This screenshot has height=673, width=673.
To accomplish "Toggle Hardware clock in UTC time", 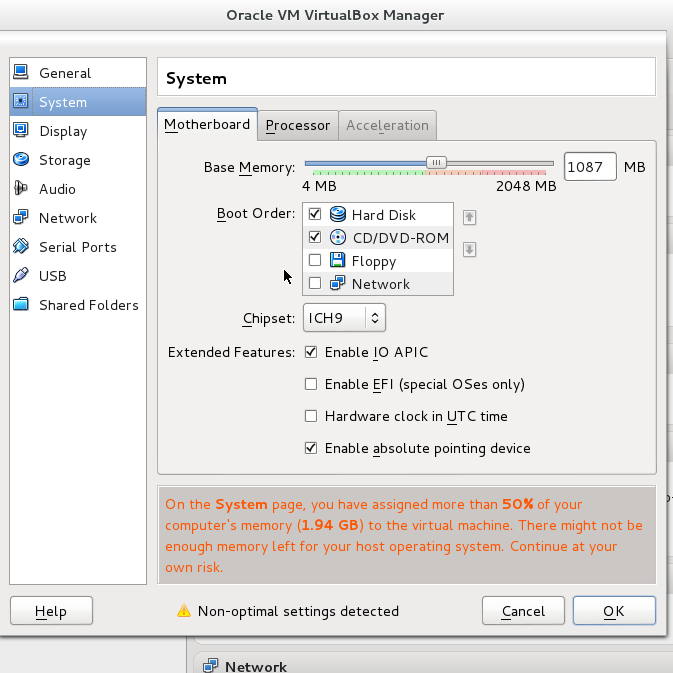I will click(x=311, y=416).
